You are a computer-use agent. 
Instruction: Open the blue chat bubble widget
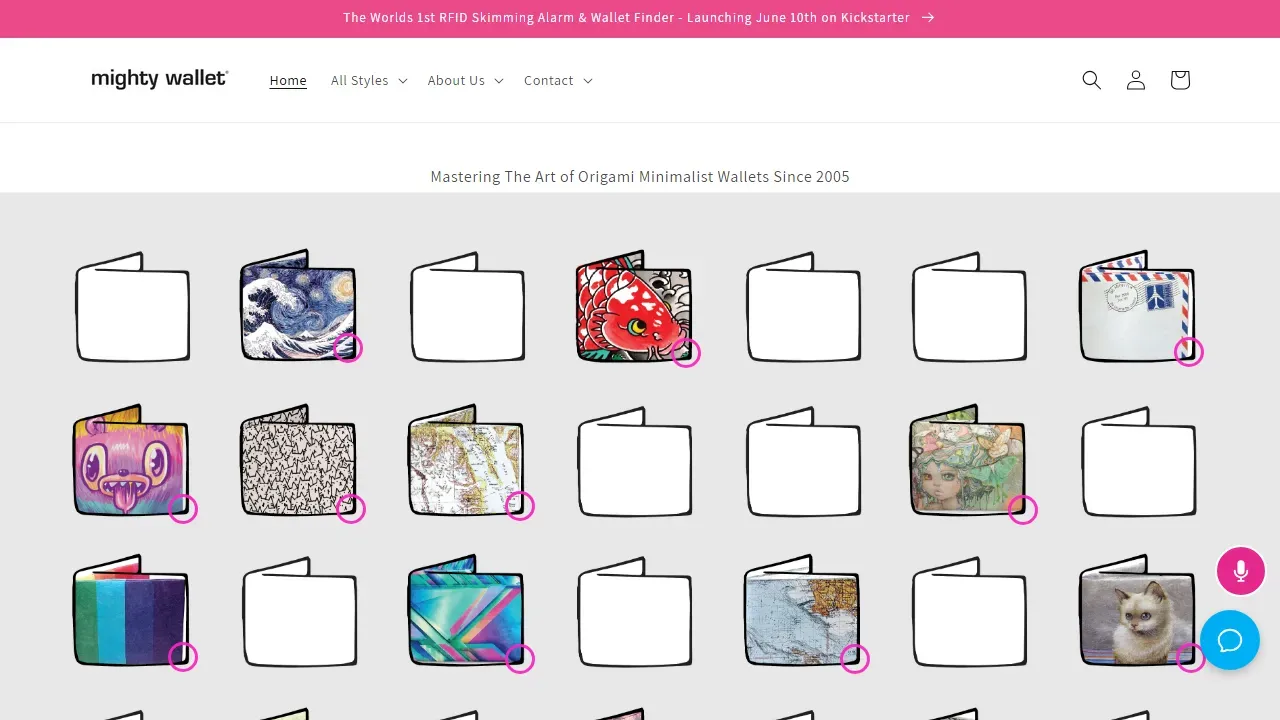(x=1230, y=640)
